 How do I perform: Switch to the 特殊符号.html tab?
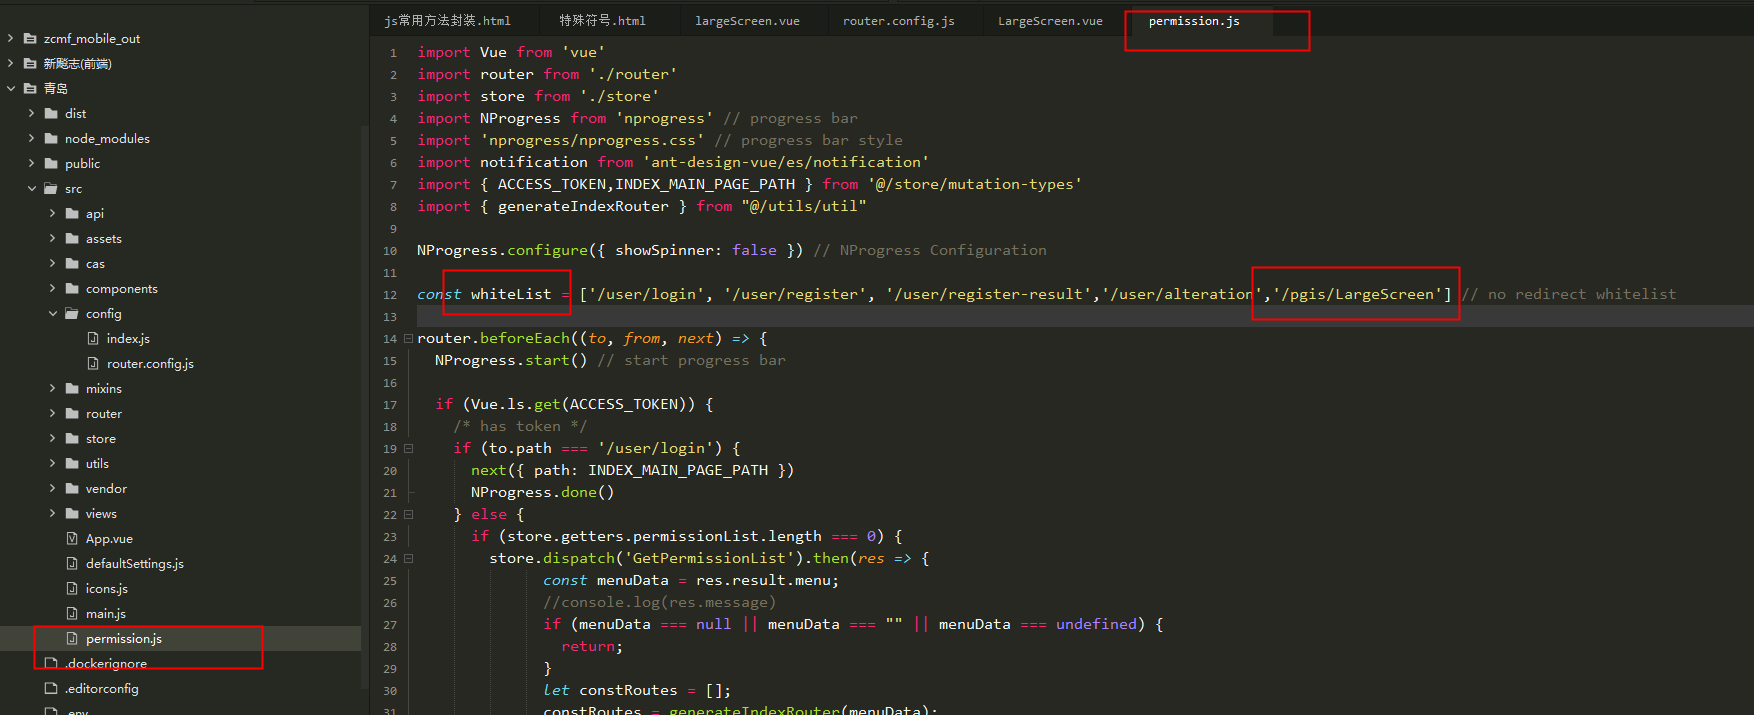602,20
